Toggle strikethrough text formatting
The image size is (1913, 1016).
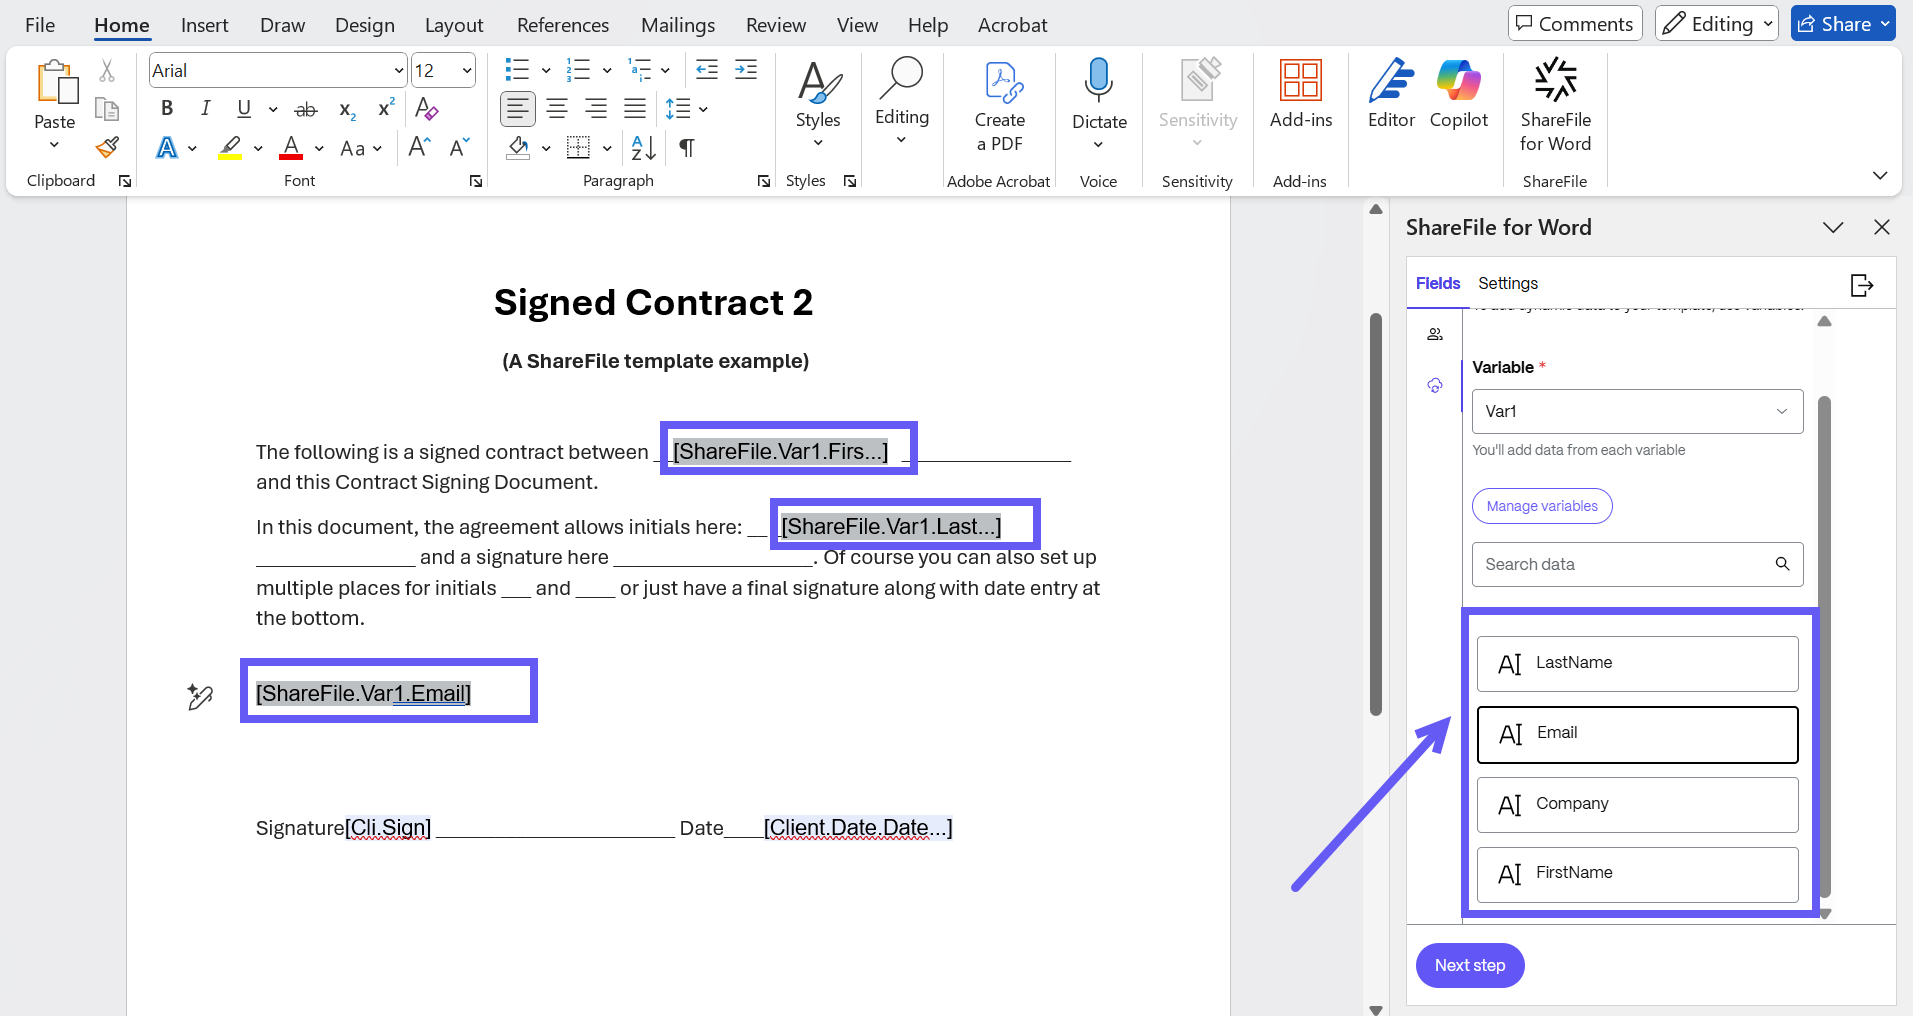(306, 109)
